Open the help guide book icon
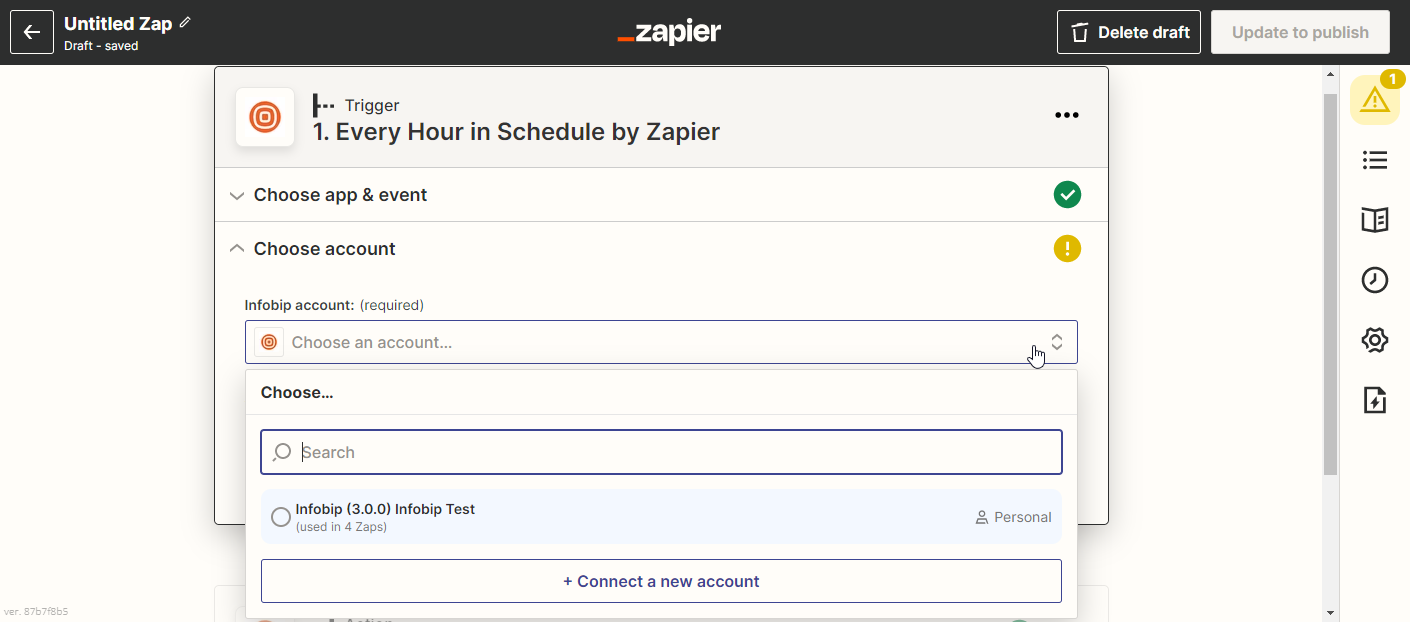The width and height of the screenshot is (1410, 622). (1375, 220)
